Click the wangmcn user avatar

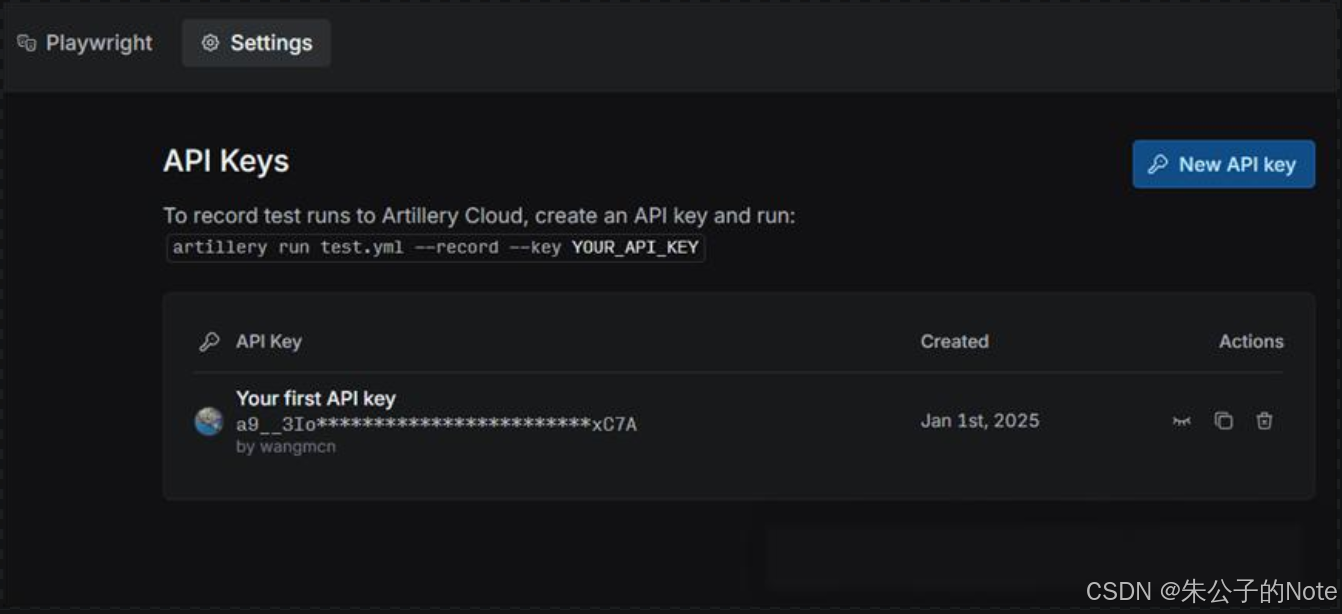209,421
